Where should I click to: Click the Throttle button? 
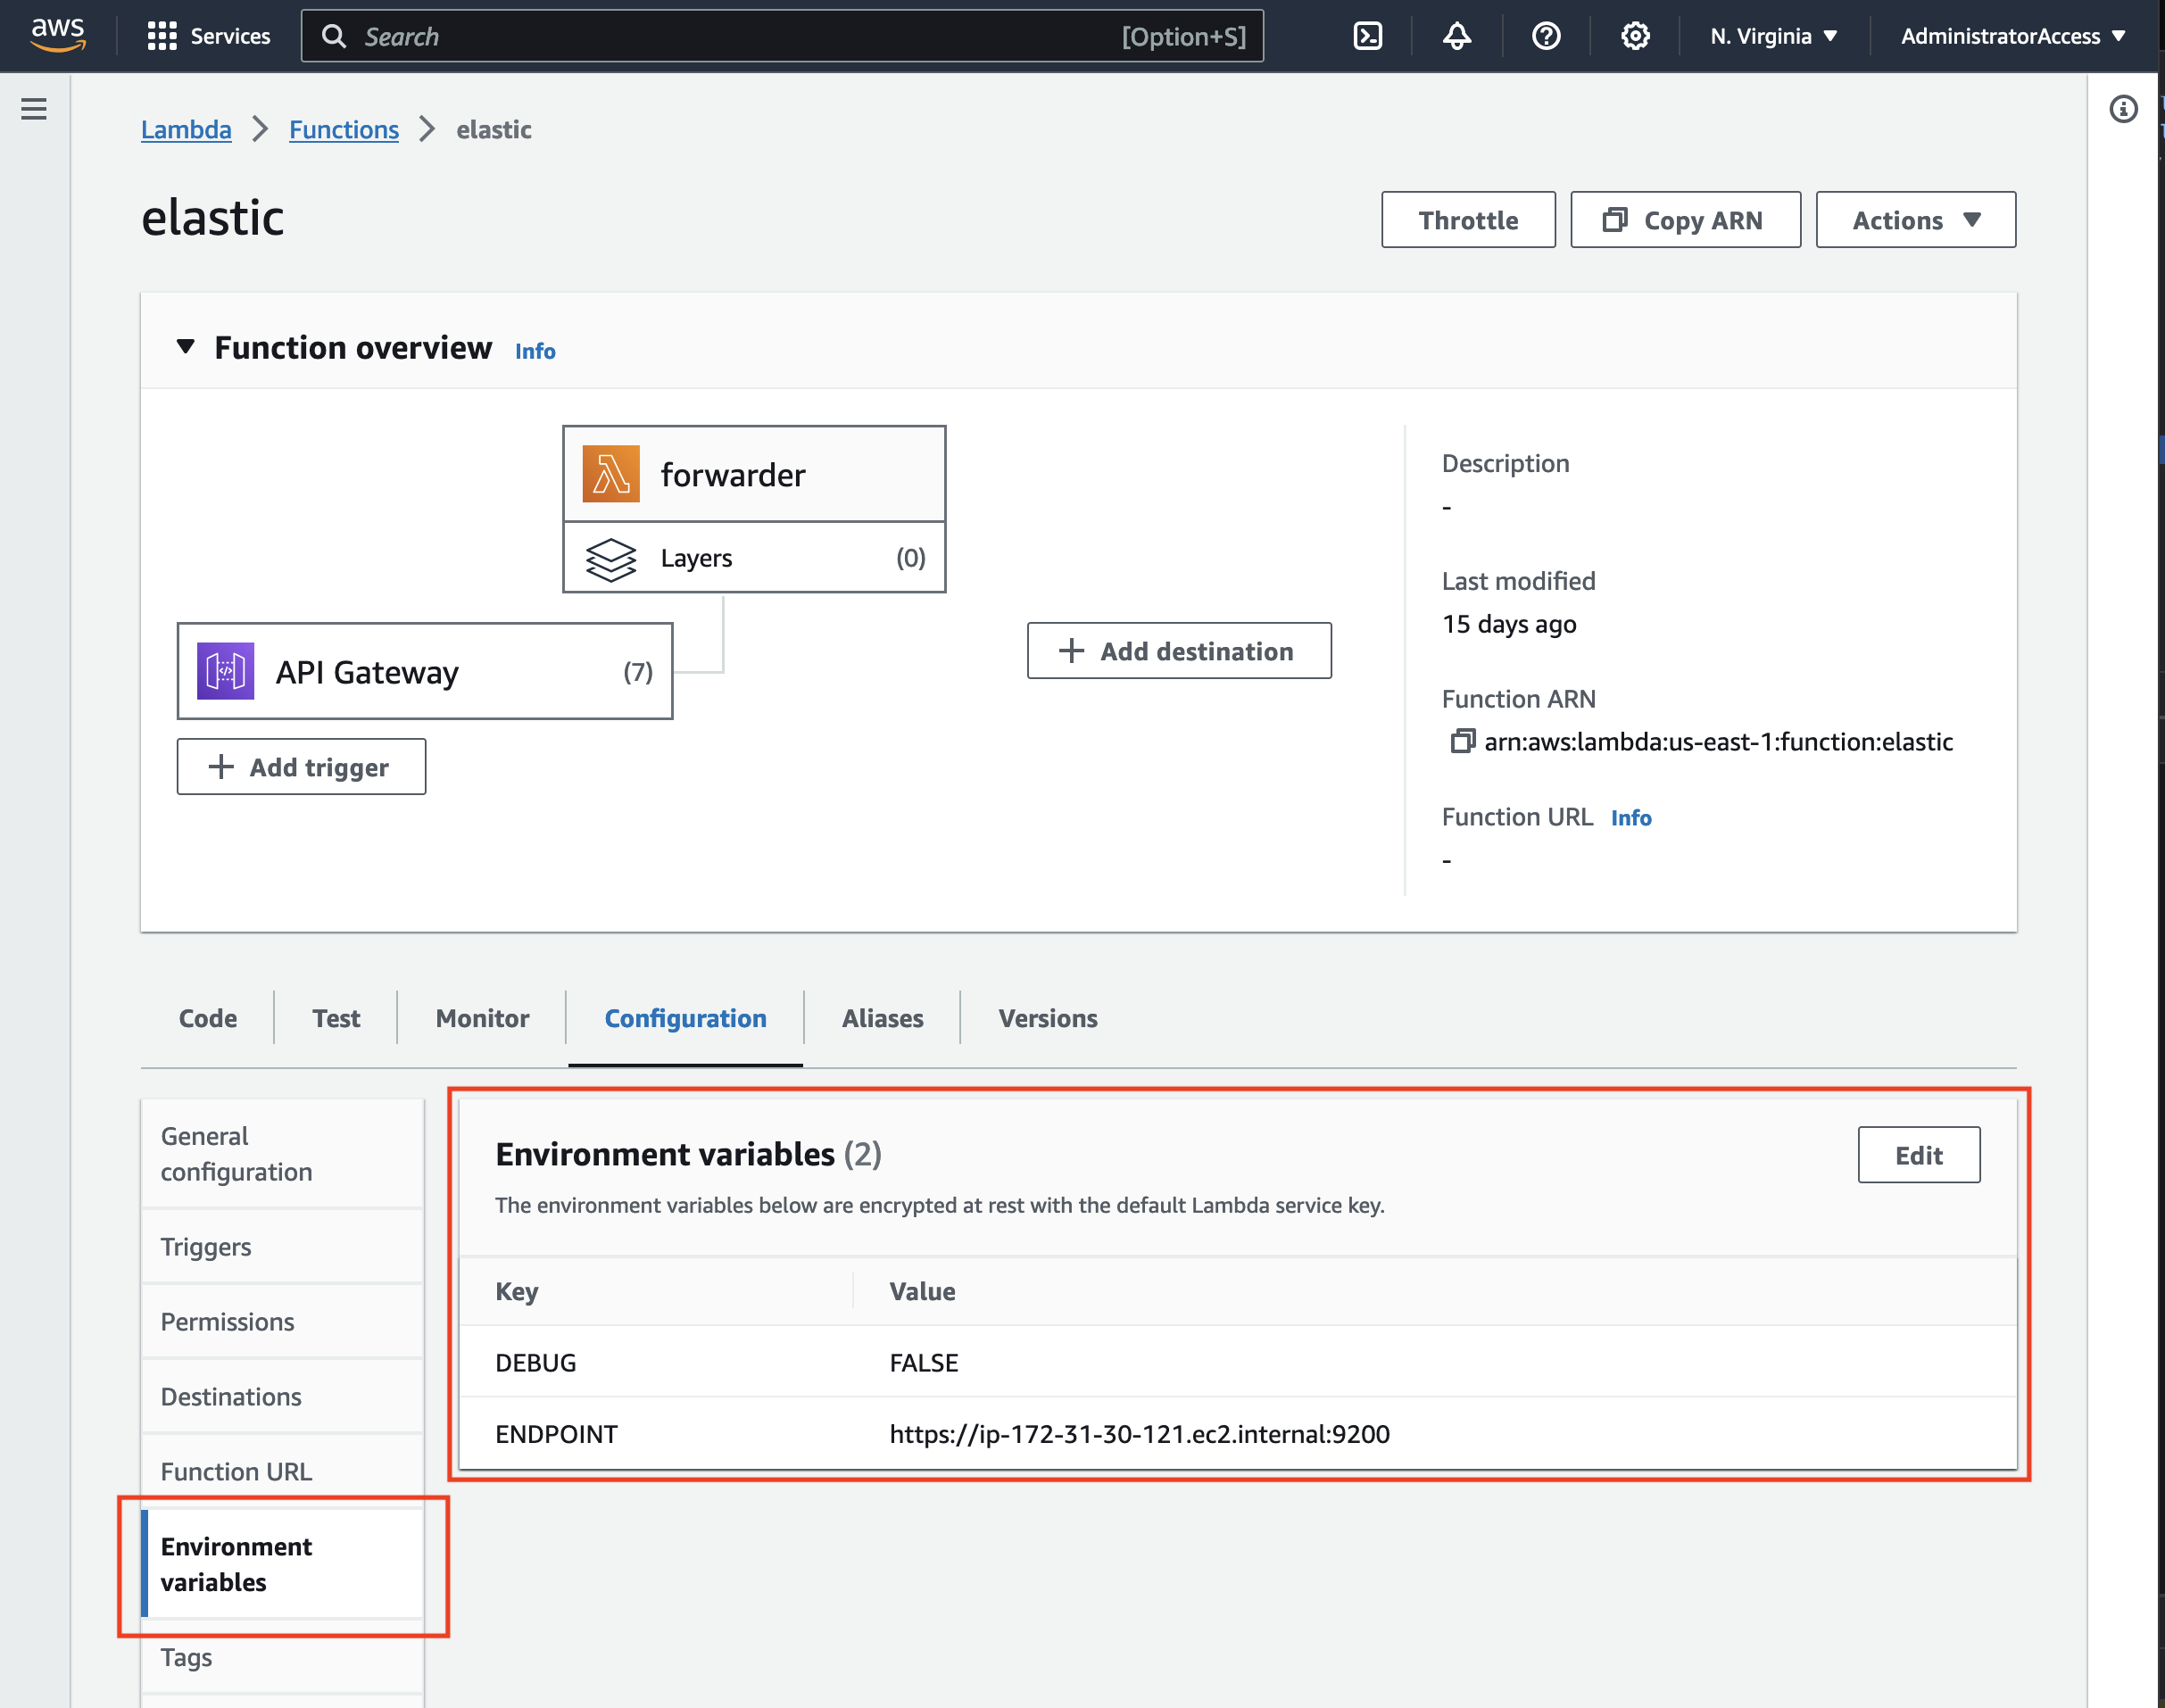(1468, 220)
